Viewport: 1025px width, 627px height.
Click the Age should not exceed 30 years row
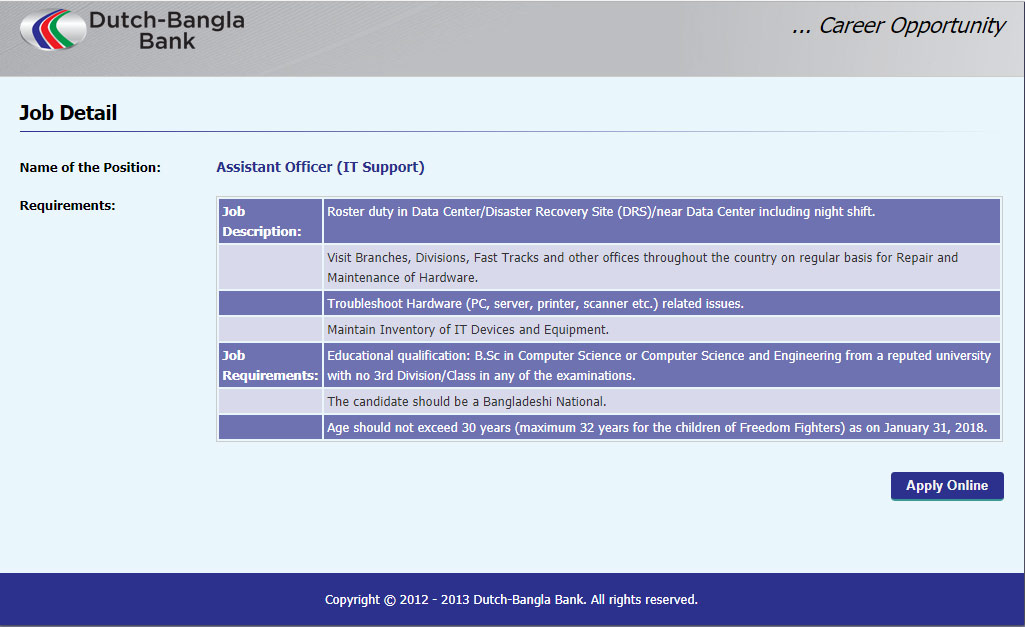[x=662, y=428]
